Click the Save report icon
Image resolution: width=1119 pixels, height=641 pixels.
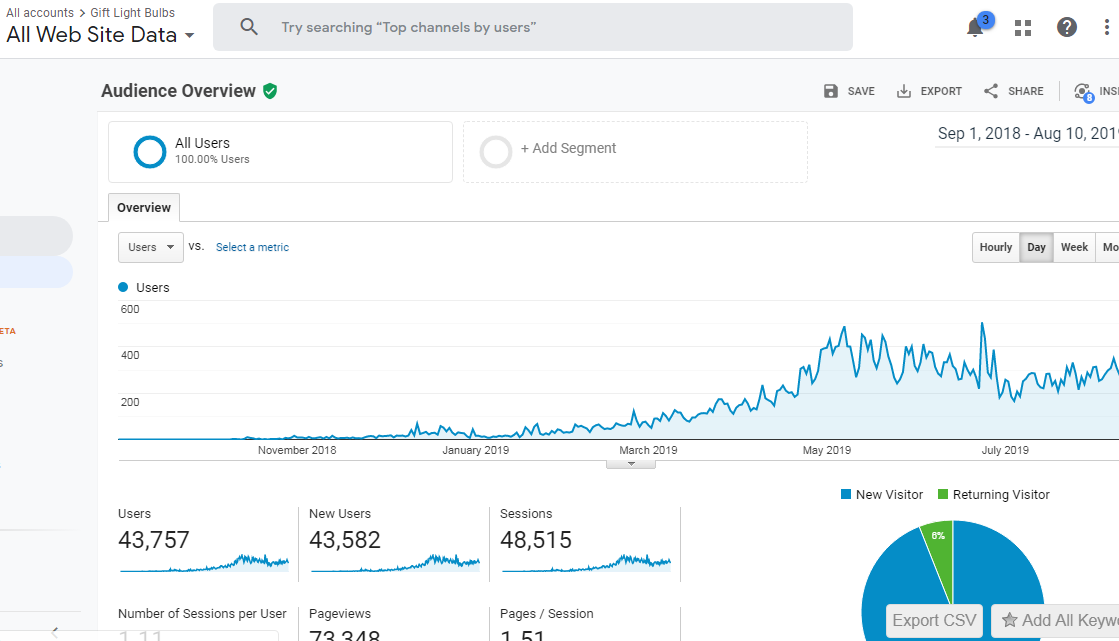click(831, 91)
